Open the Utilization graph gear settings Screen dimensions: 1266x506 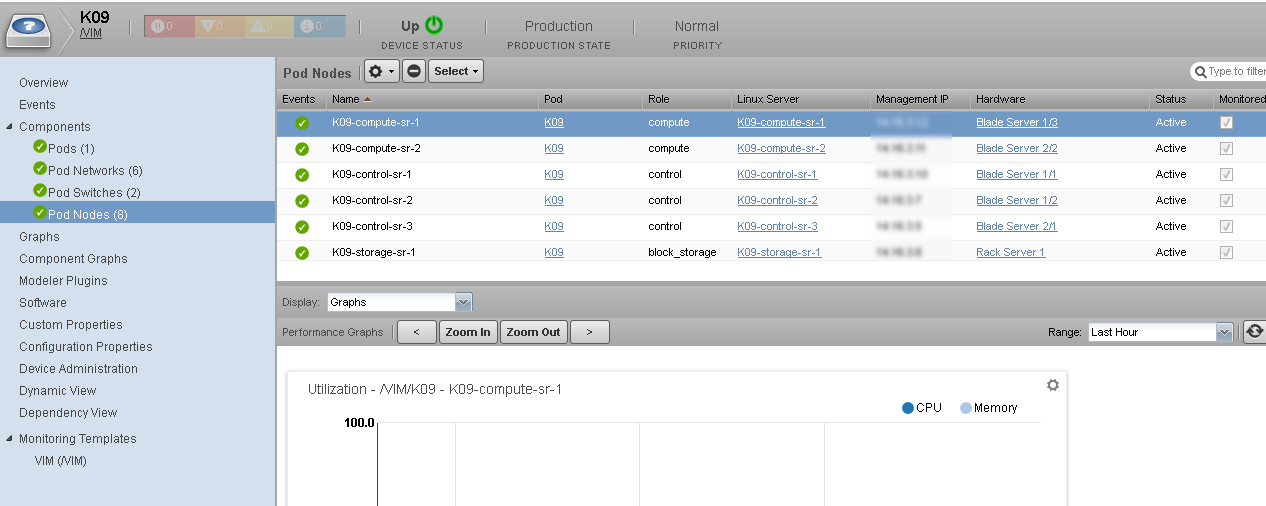click(x=1052, y=385)
